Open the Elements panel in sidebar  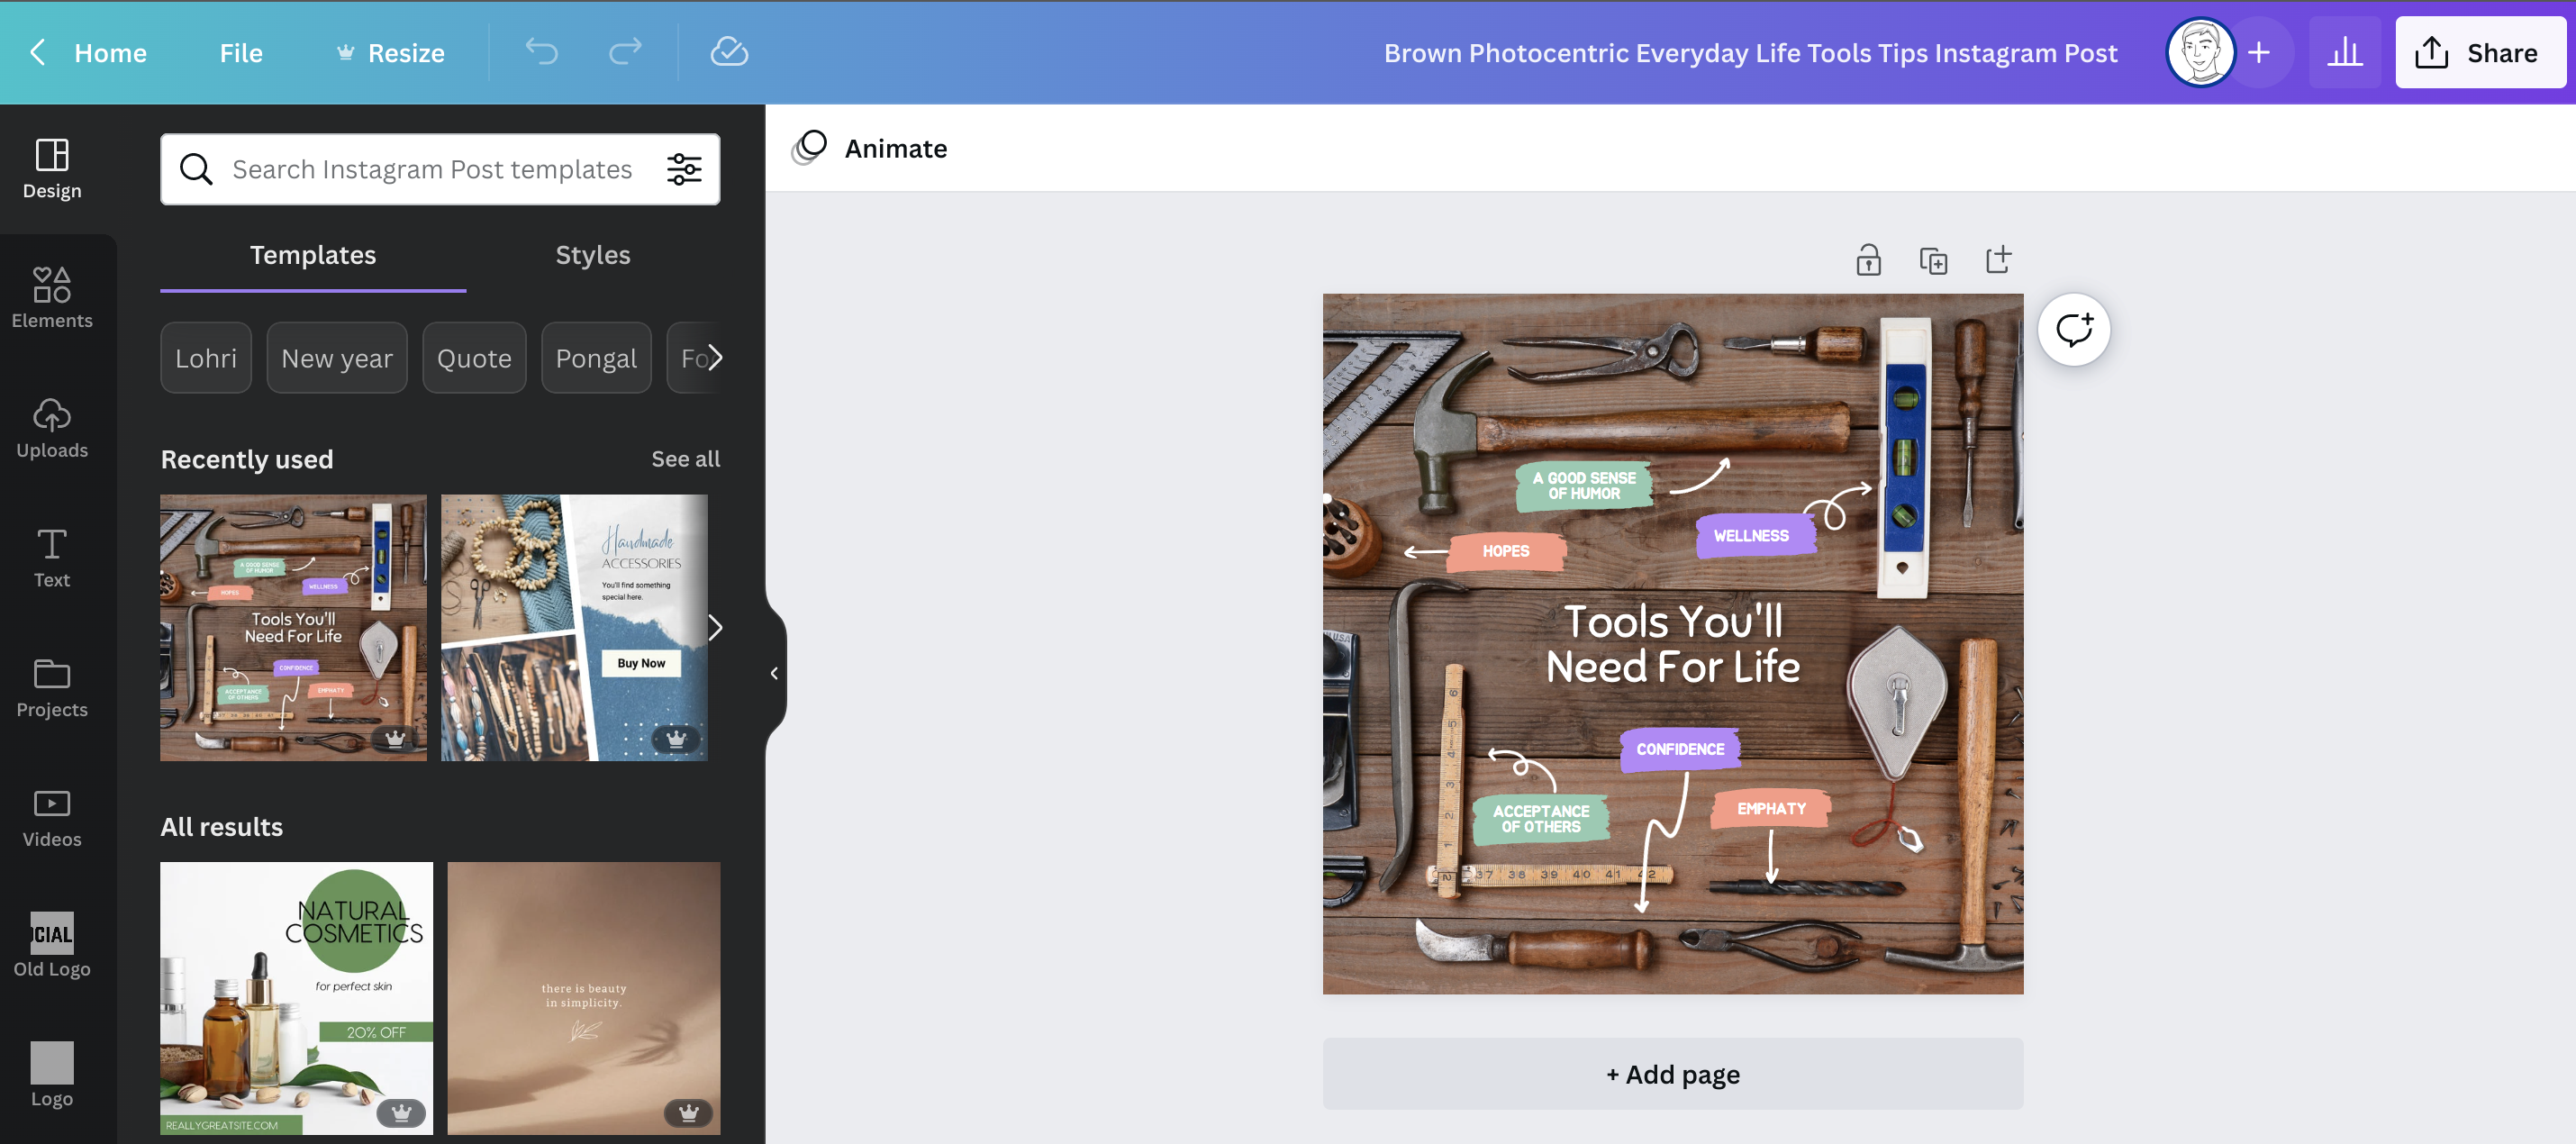[52, 297]
